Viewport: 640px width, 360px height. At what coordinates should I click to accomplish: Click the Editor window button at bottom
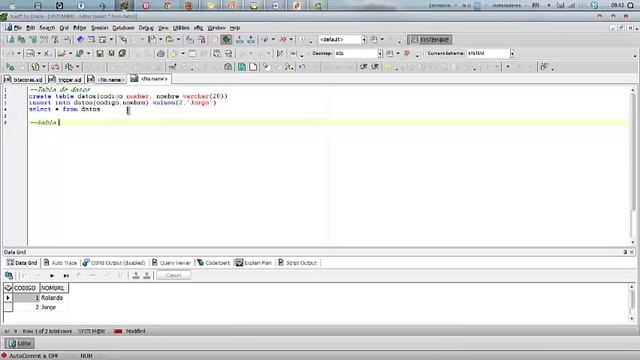pyautogui.click(x=20, y=343)
